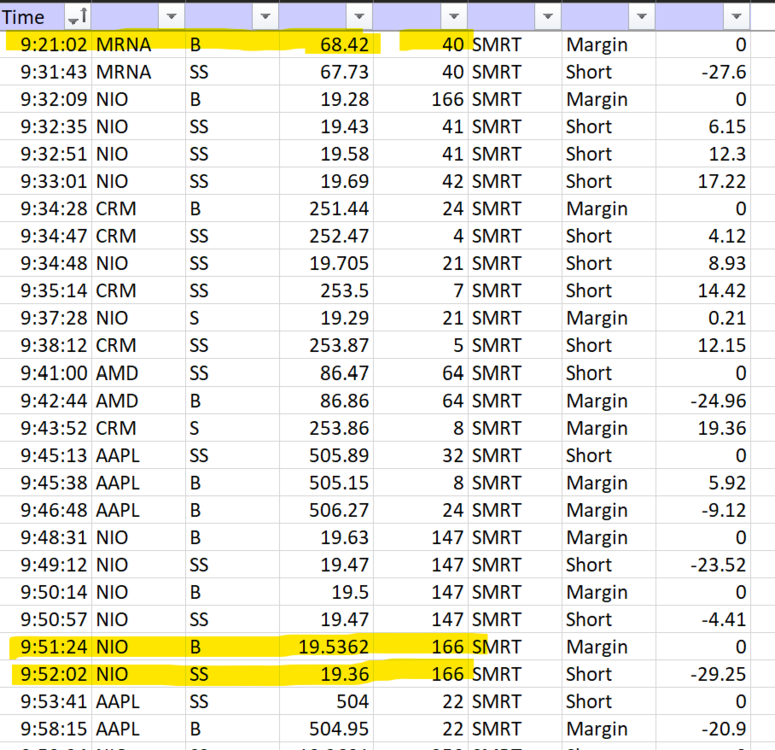
Task: Click quantity 64 in the 9:42:44 row
Action: tap(421, 401)
